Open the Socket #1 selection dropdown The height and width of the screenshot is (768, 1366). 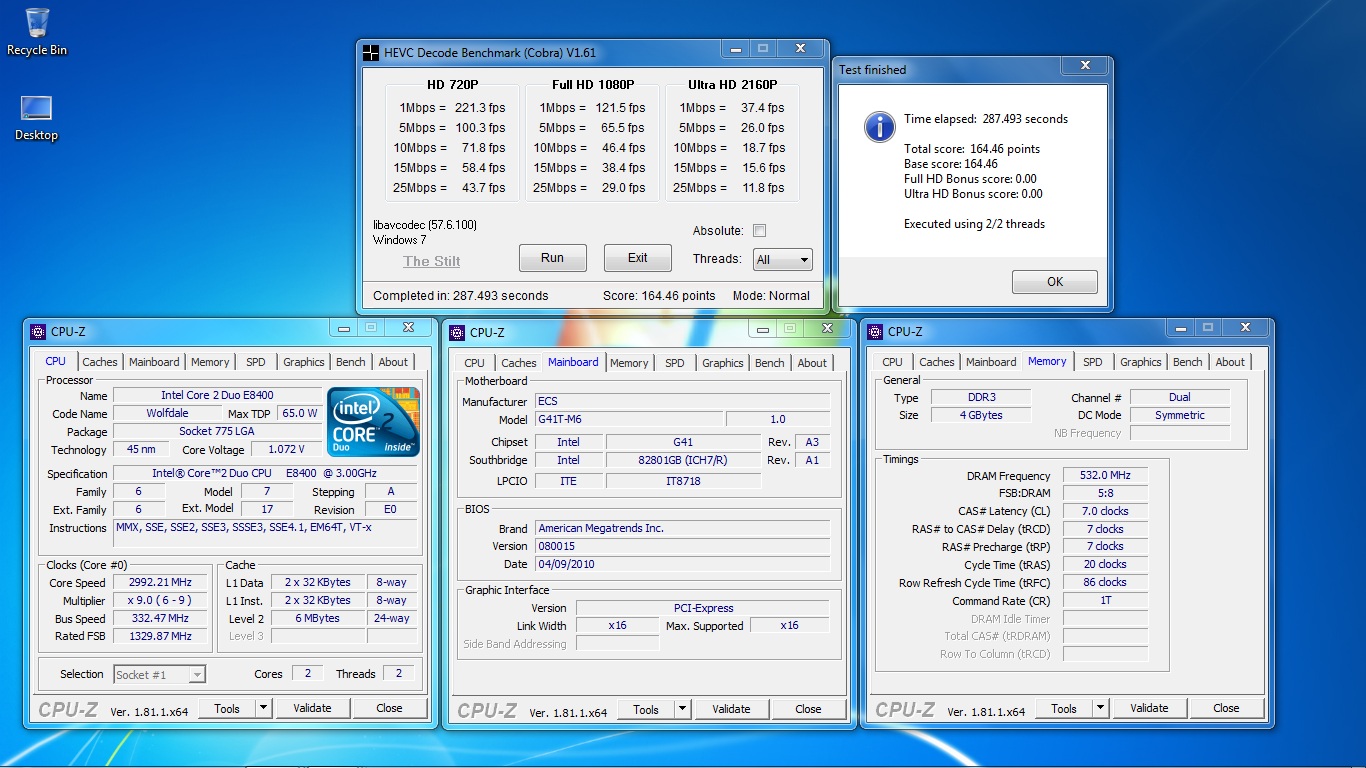160,675
